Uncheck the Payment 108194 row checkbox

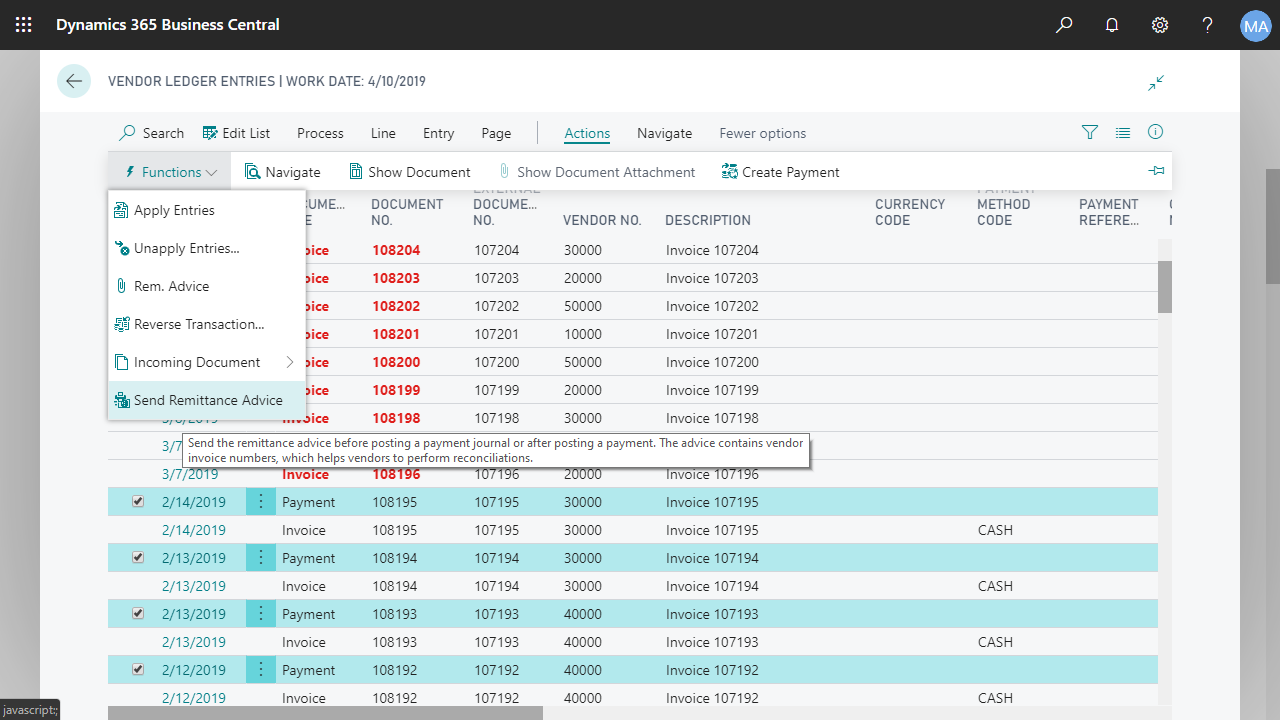click(x=138, y=558)
